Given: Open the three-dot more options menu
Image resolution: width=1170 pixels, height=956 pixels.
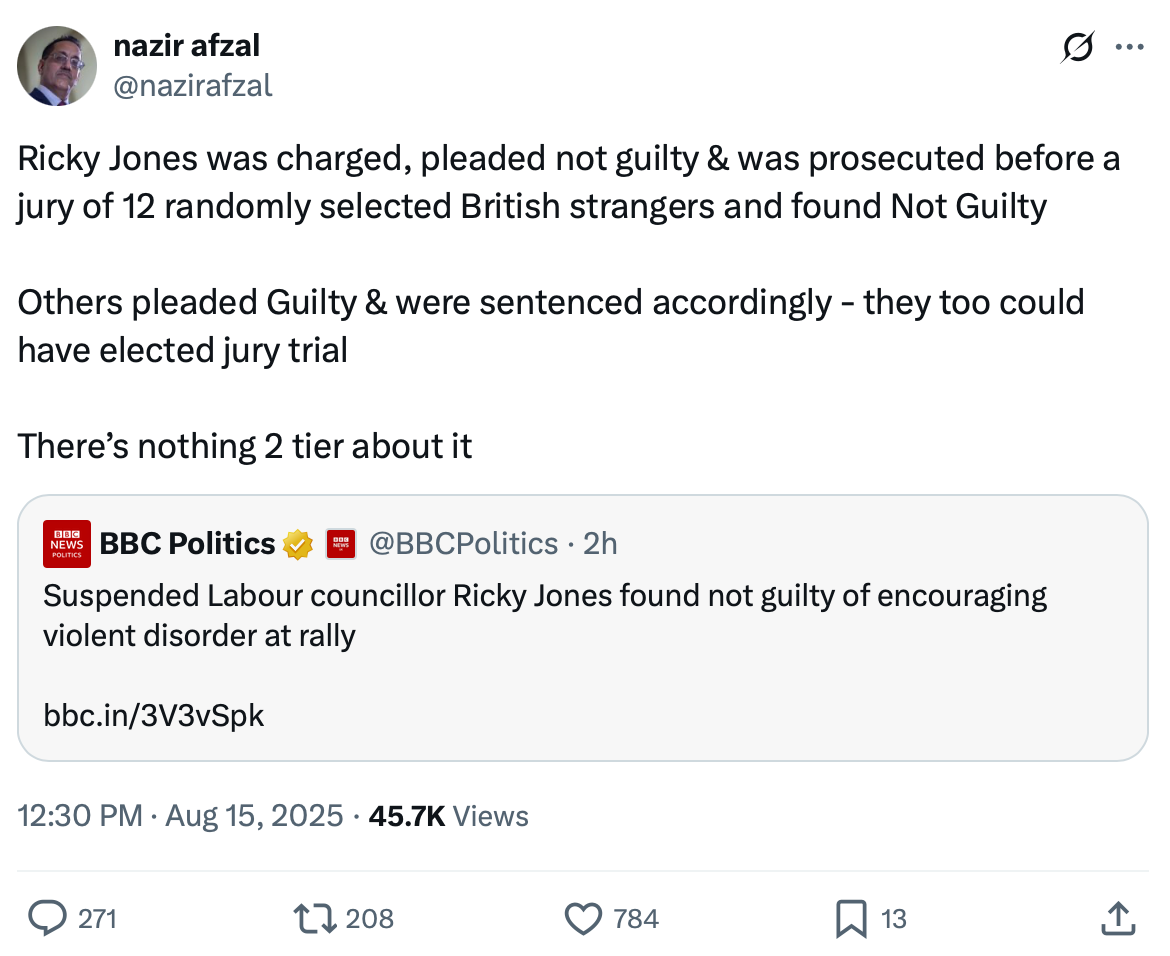Looking at the screenshot, I should tap(1130, 47).
